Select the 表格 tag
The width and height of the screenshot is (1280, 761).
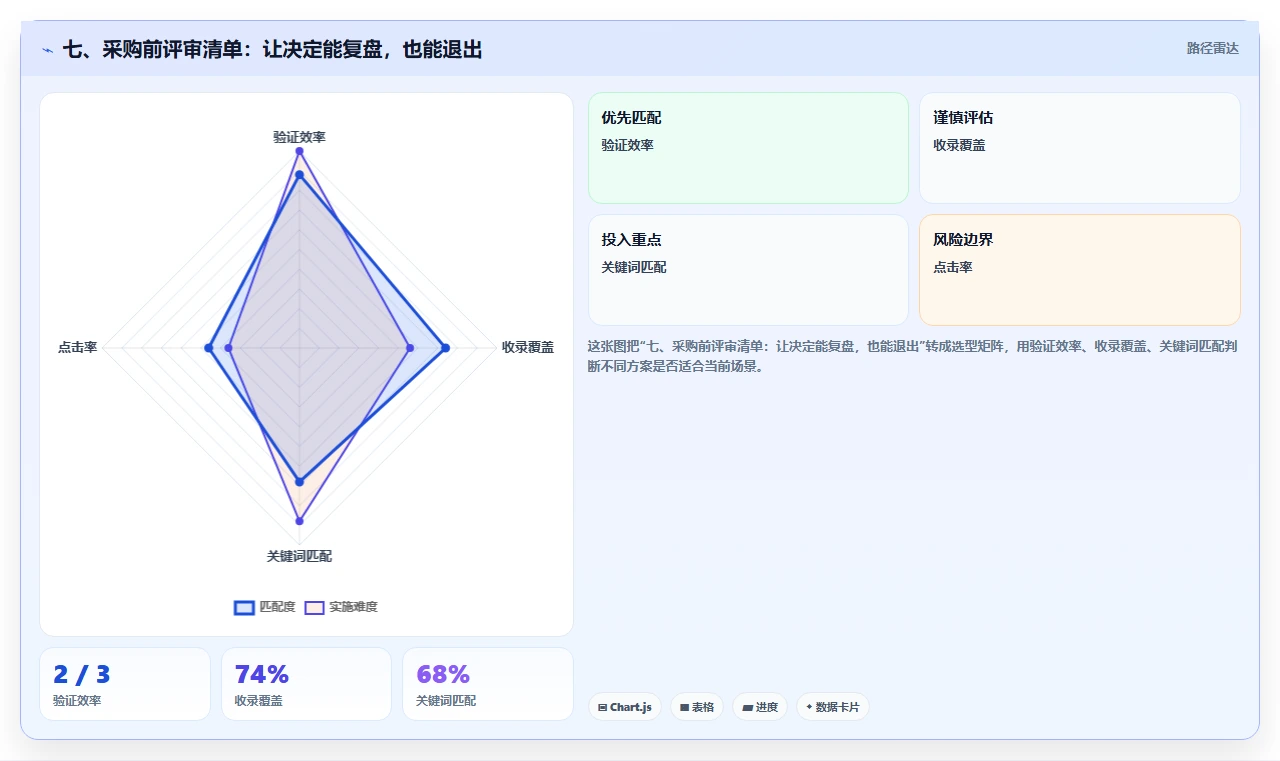pos(697,707)
